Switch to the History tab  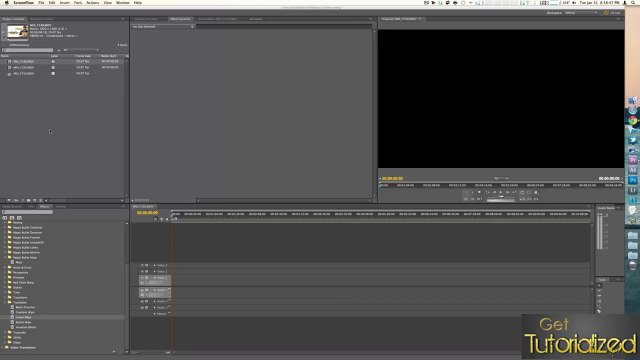point(60,207)
